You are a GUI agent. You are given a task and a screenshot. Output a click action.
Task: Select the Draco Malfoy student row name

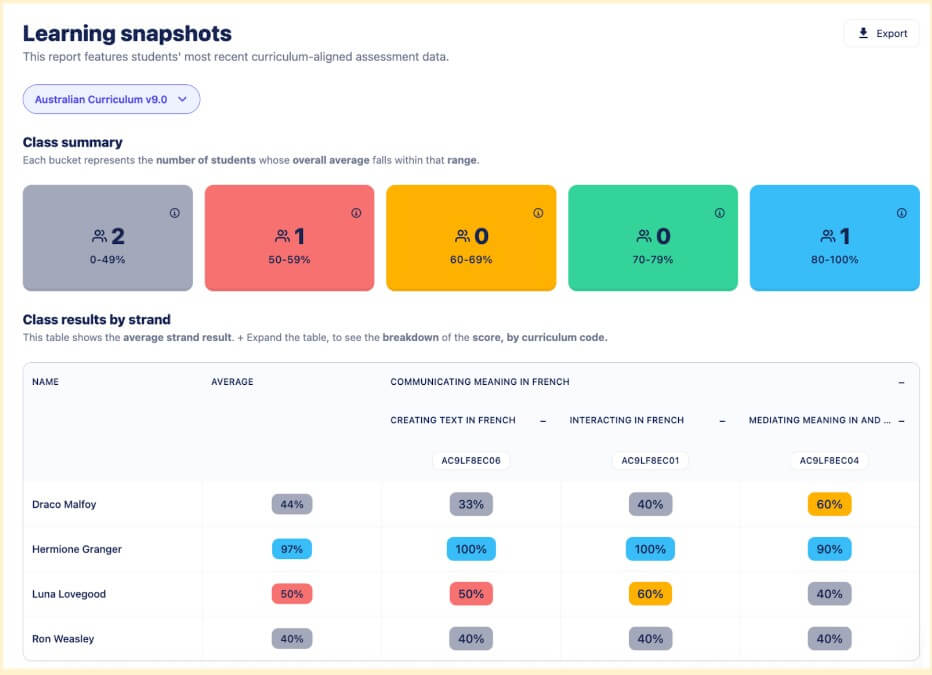tap(64, 505)
